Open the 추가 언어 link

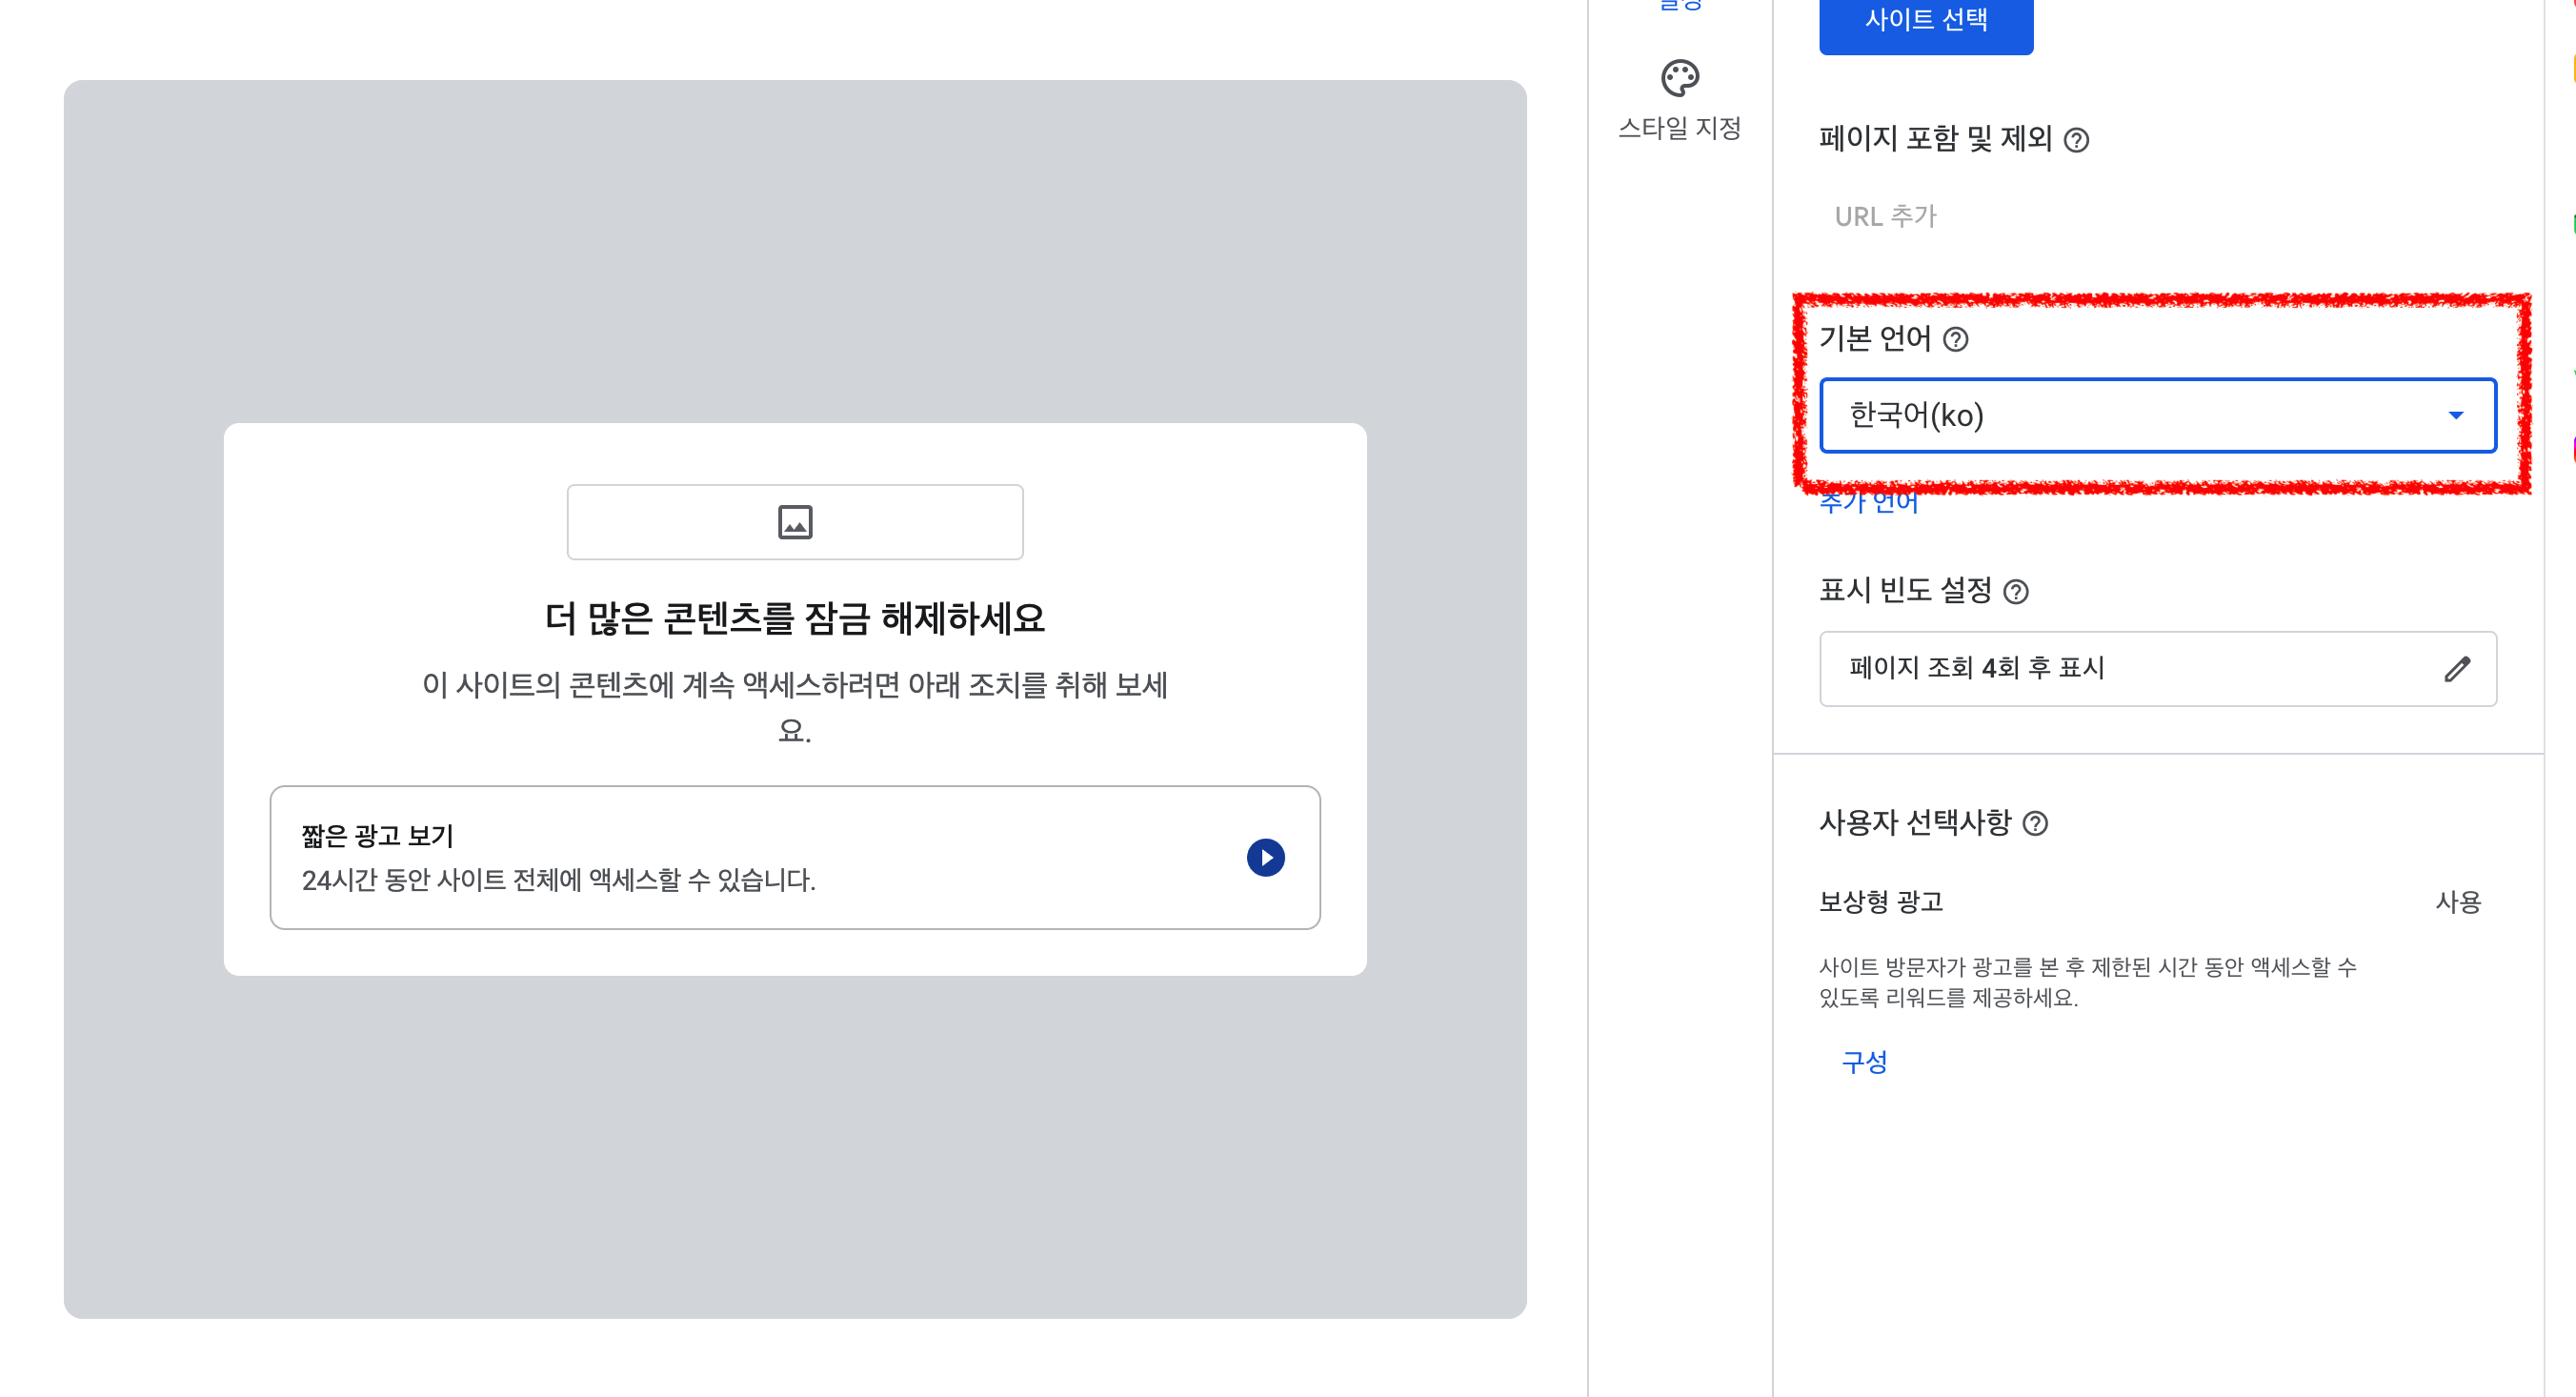tap(1868, 503)
